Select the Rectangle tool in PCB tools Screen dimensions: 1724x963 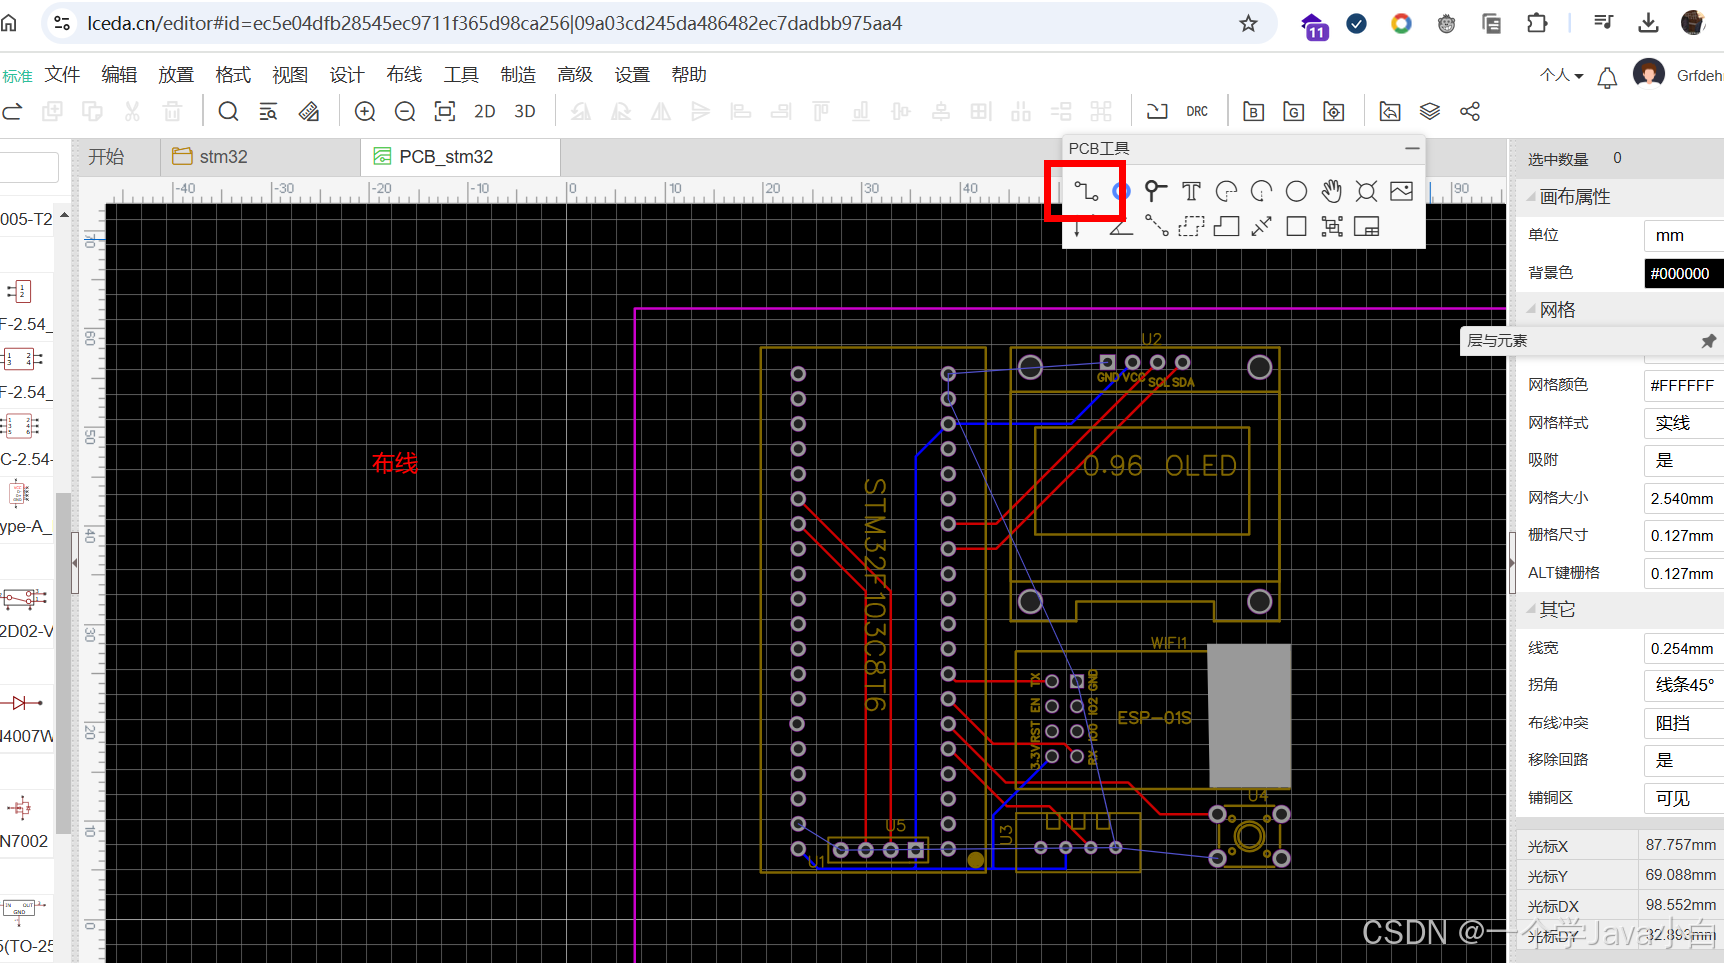pos(1296,227)
